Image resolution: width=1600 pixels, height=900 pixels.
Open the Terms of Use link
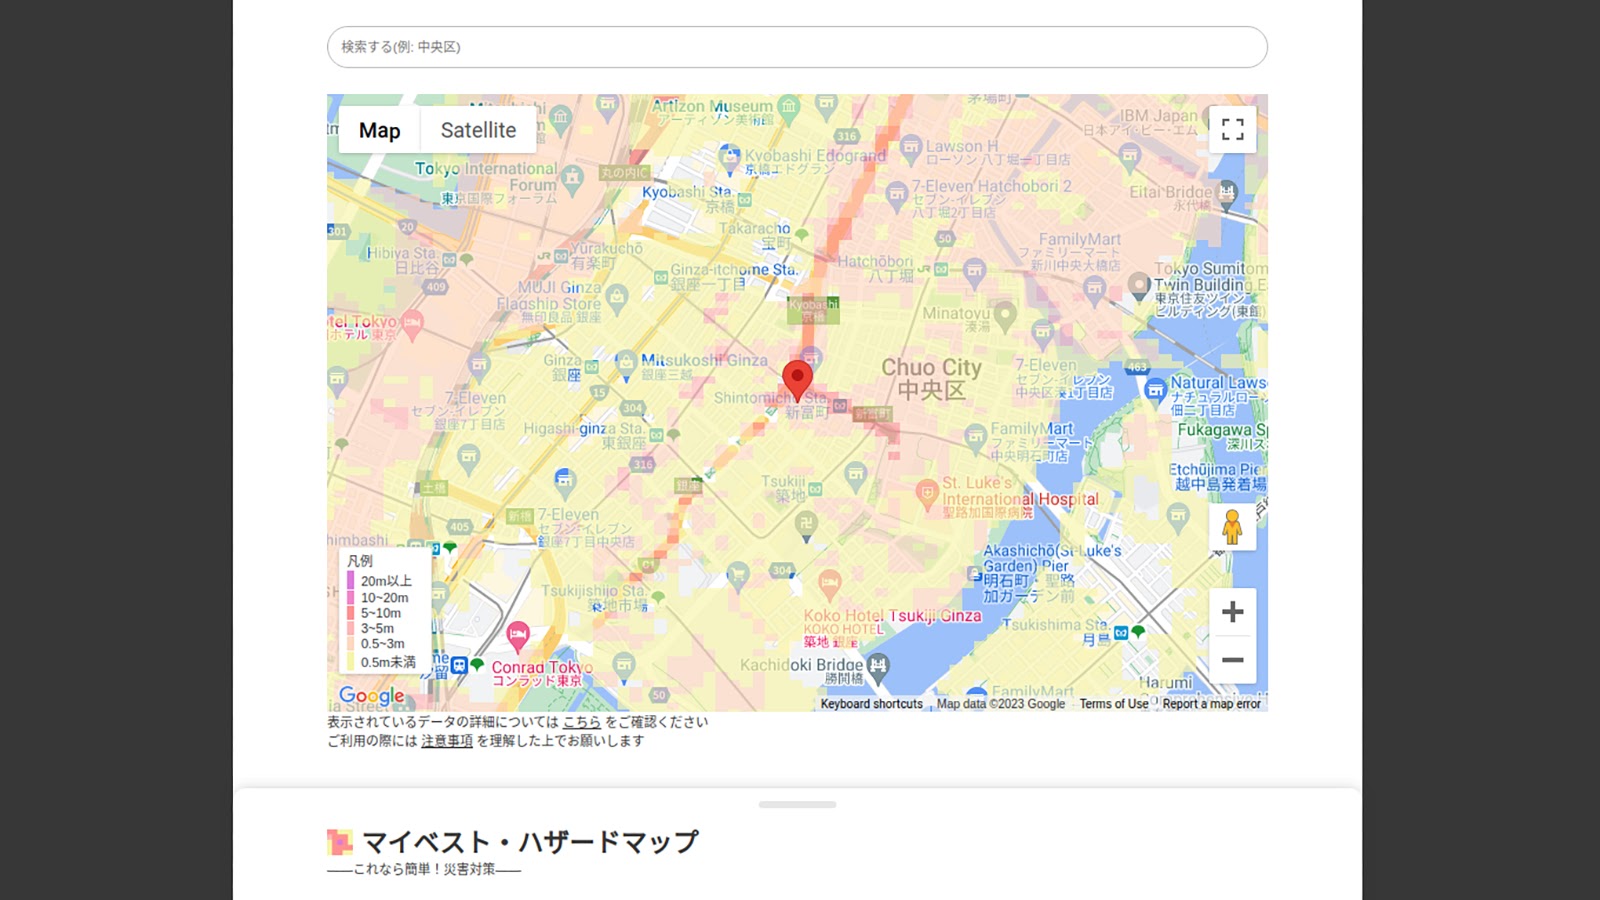pos(1114,704)
